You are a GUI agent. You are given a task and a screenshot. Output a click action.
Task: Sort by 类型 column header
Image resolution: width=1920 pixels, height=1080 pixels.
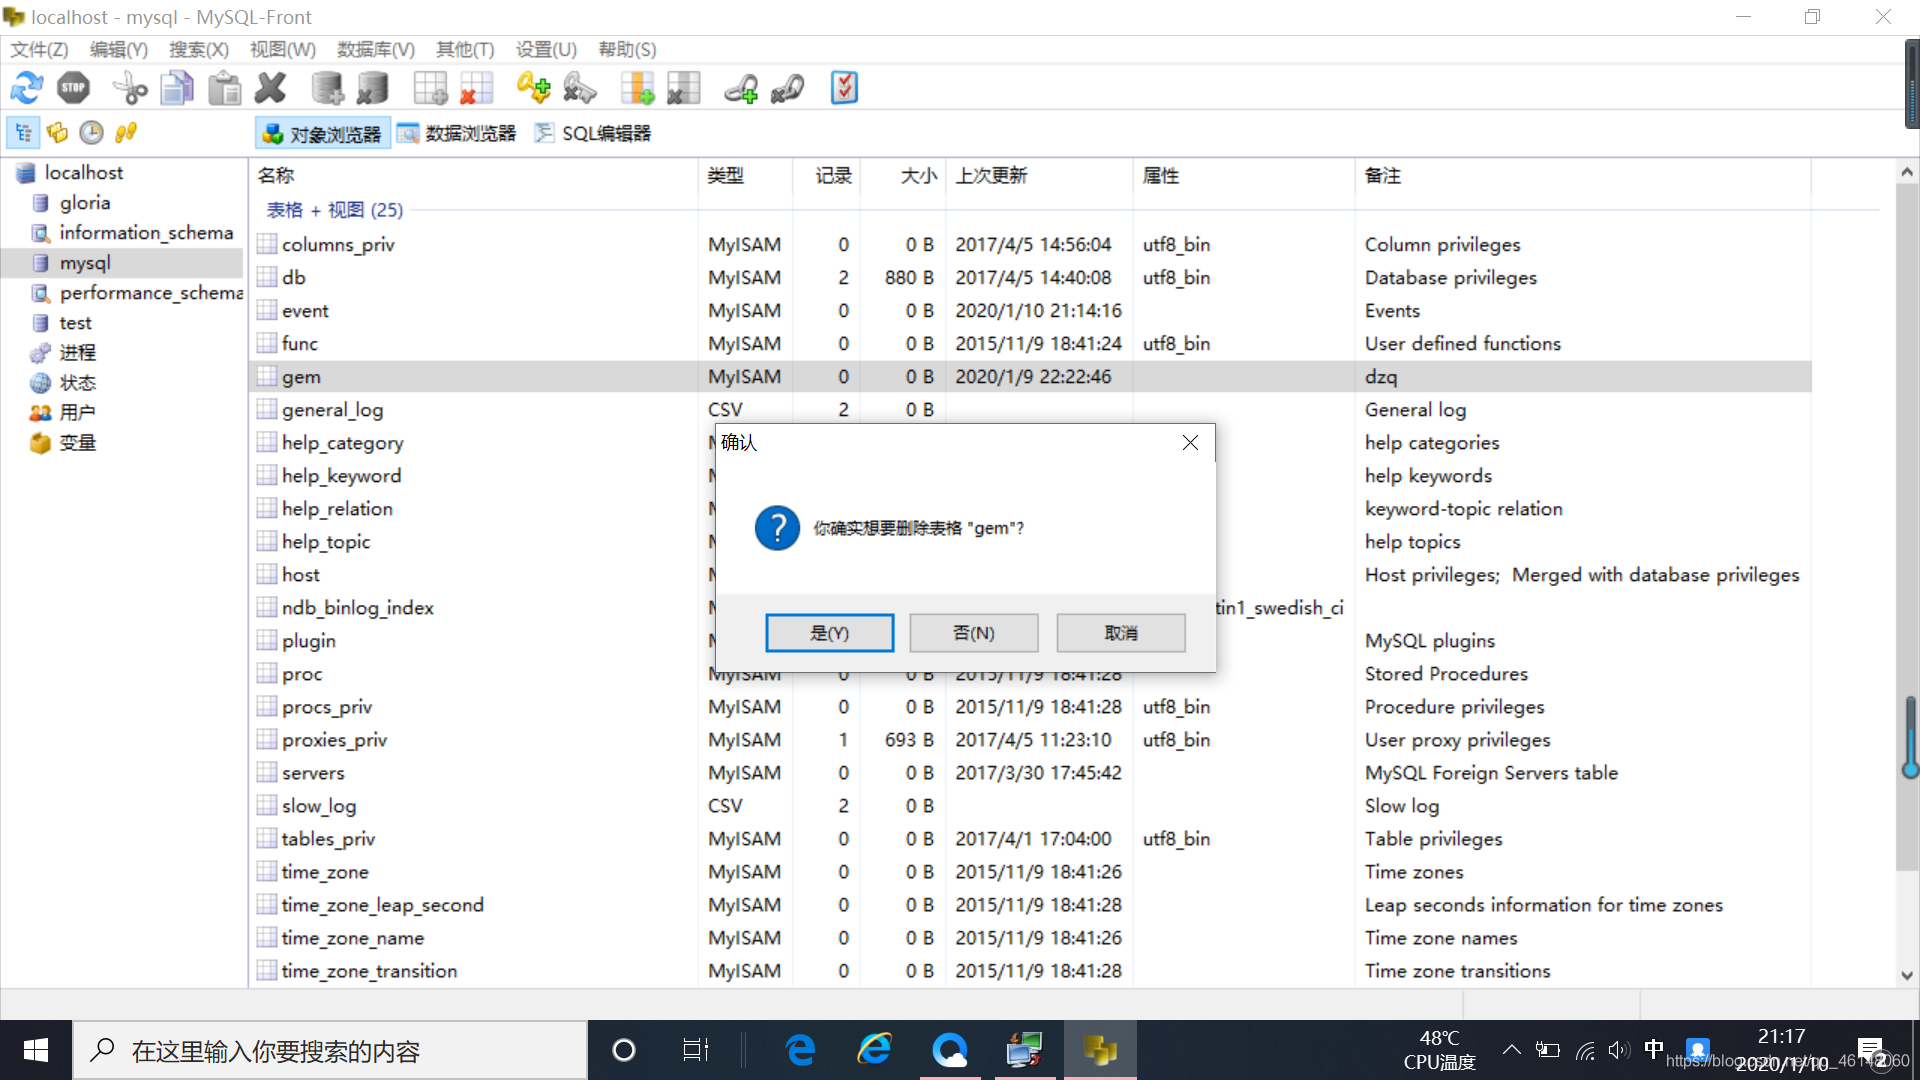[x=745, y=175]
